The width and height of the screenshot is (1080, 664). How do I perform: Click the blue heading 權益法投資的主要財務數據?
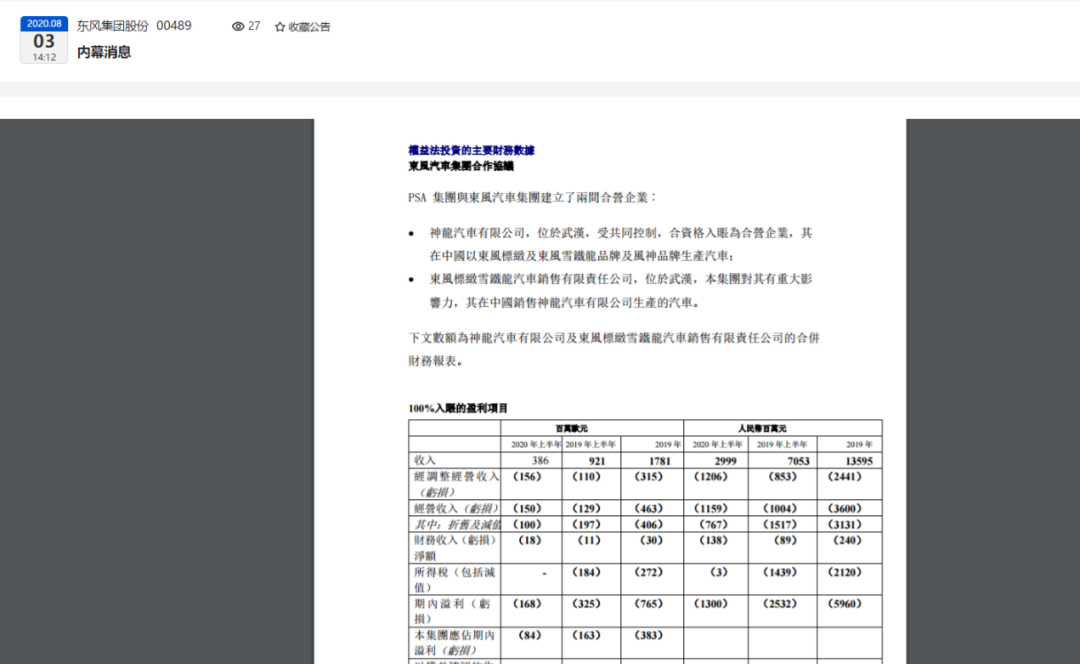(x=471, y=150)
